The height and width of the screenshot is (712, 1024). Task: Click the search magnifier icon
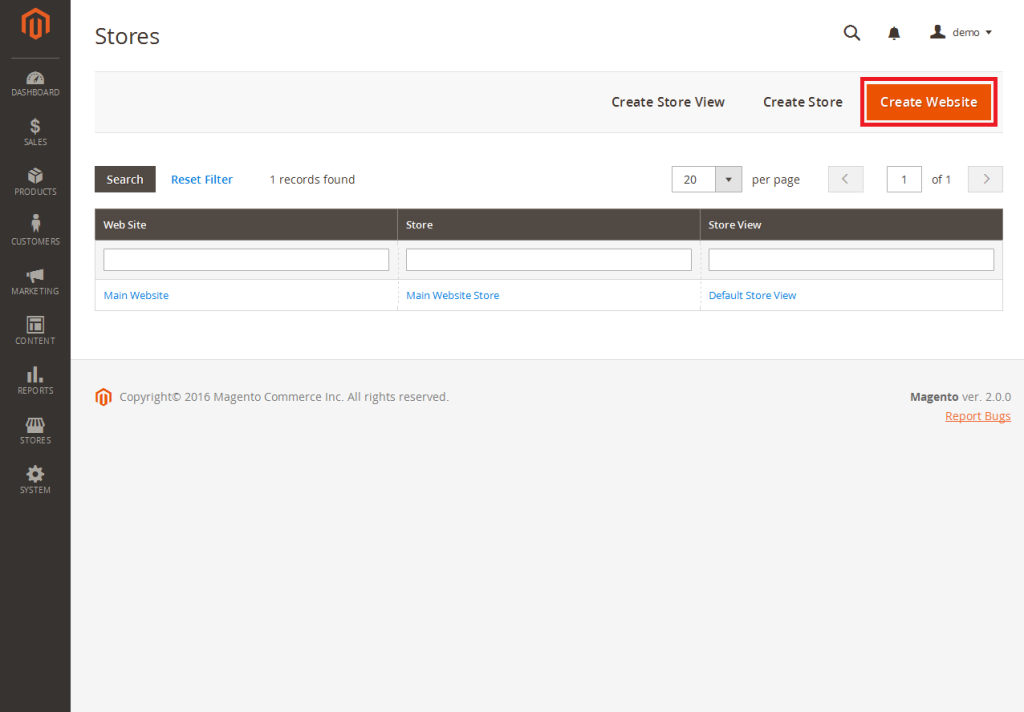[852, 33]
